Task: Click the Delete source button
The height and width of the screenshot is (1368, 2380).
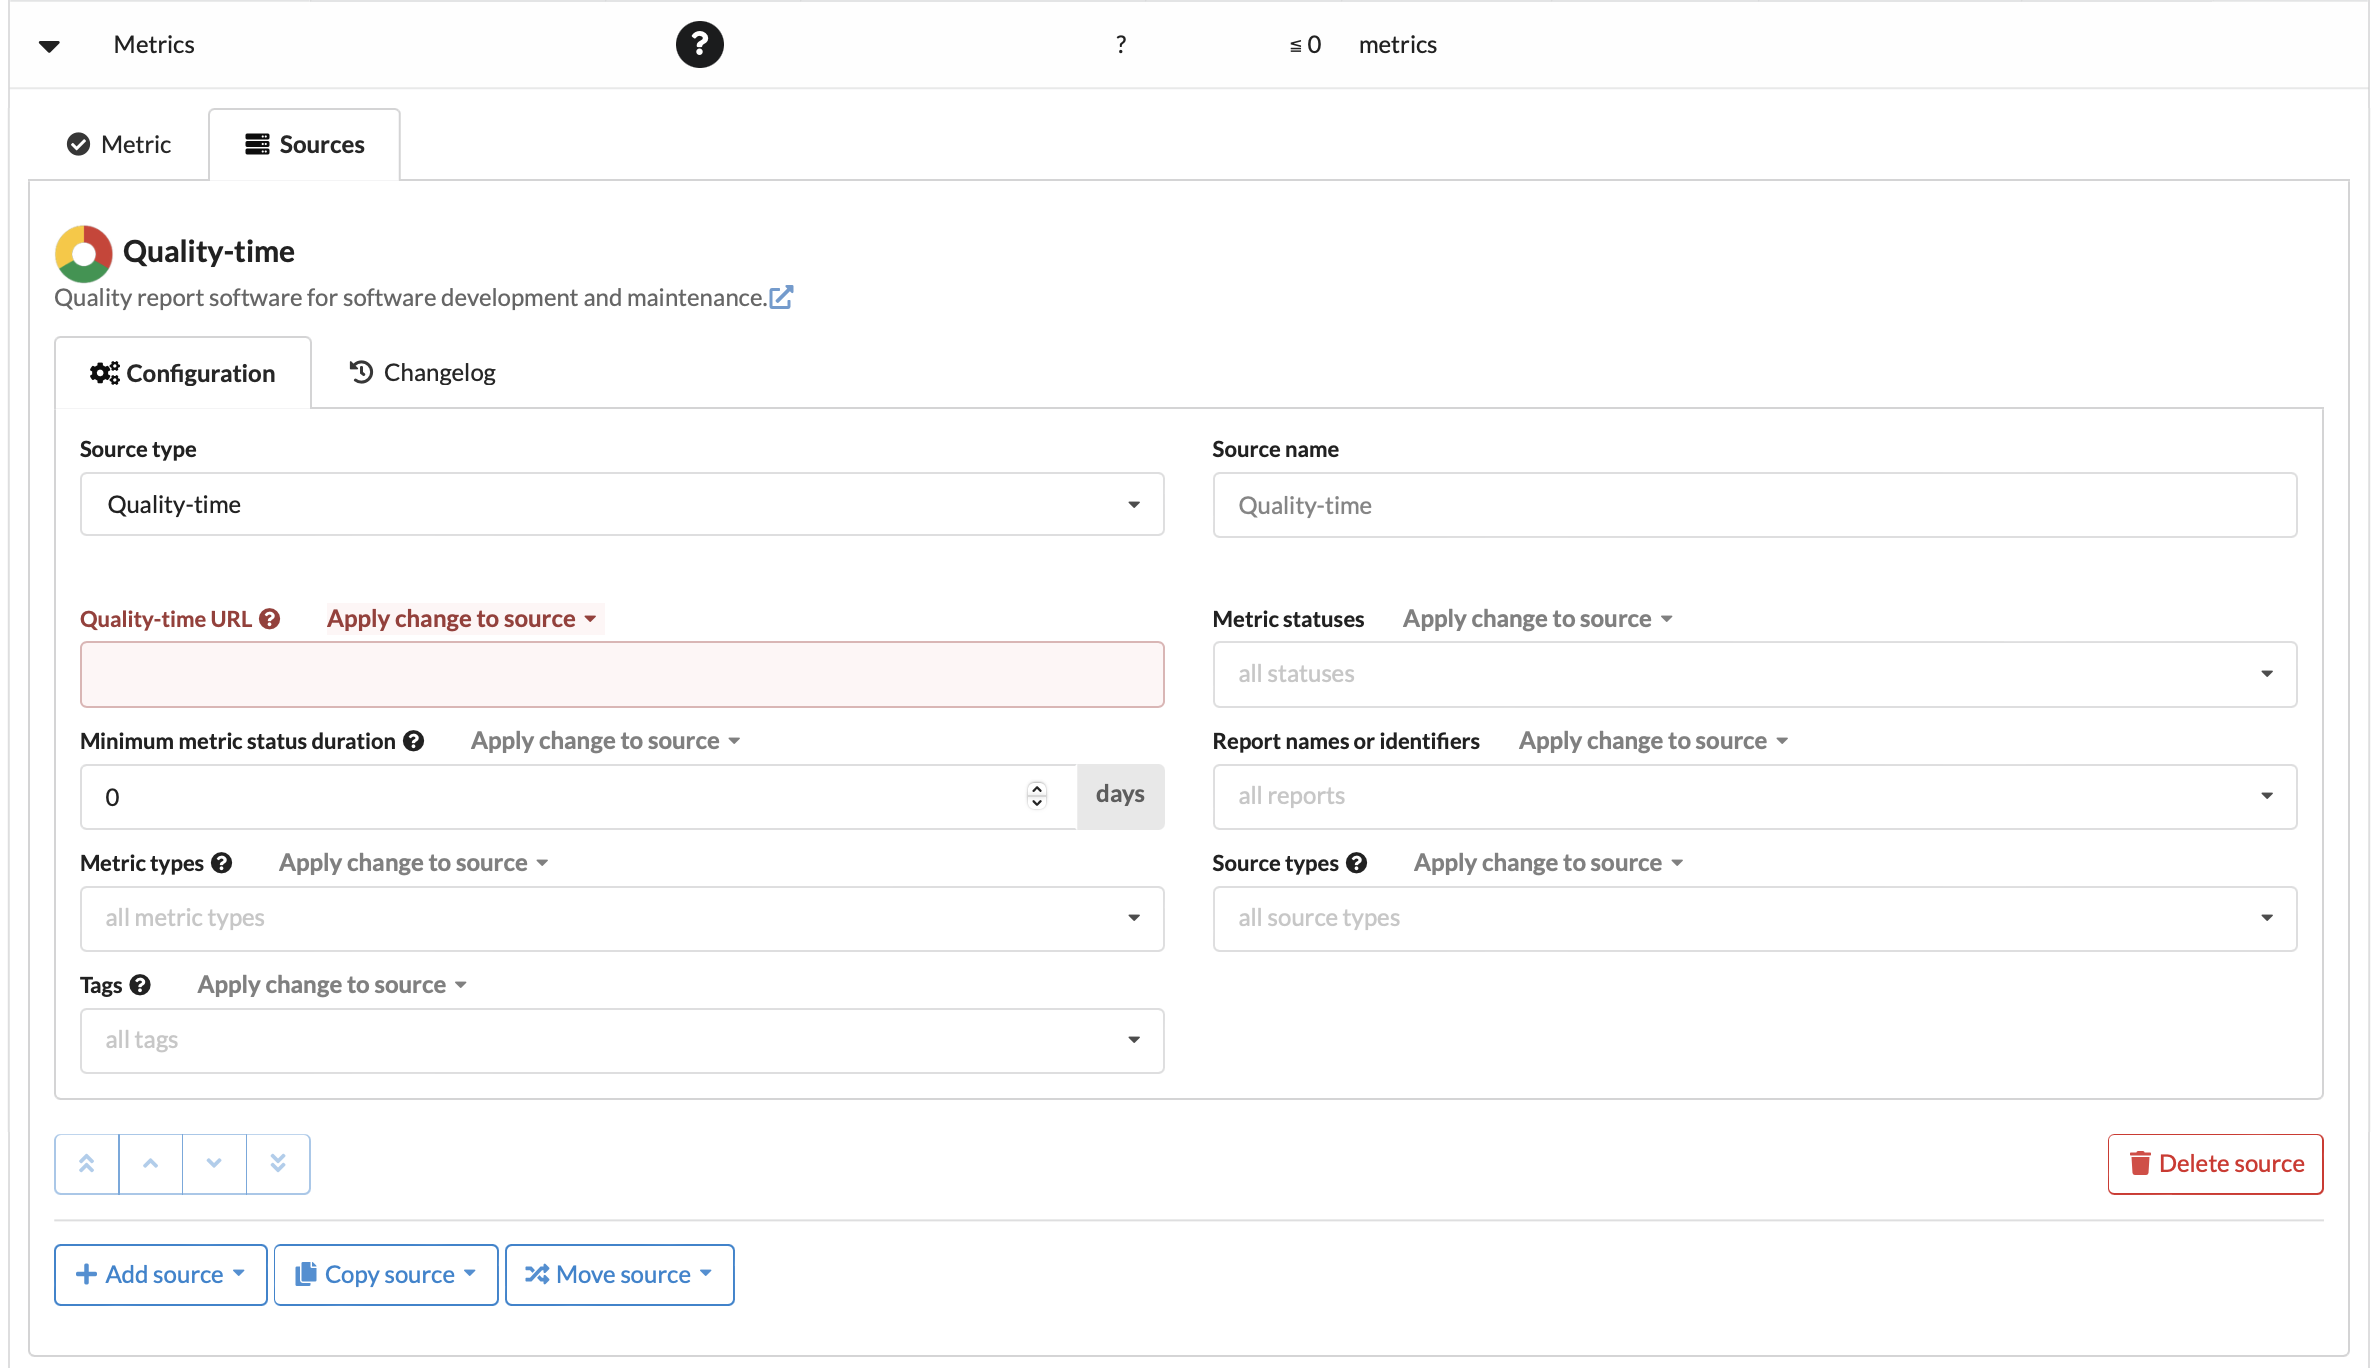Action: (2216, 1164)
